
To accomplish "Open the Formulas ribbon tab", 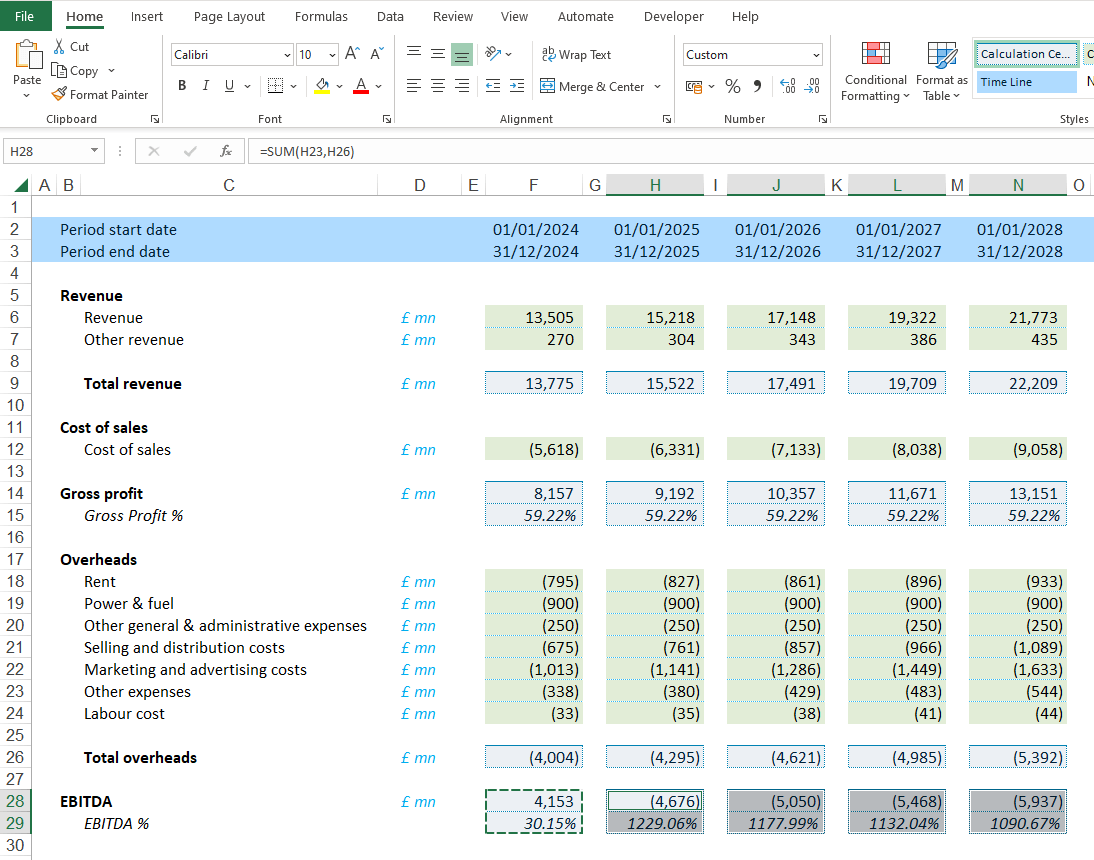I will pyautogui.click(x=321, y=16).
